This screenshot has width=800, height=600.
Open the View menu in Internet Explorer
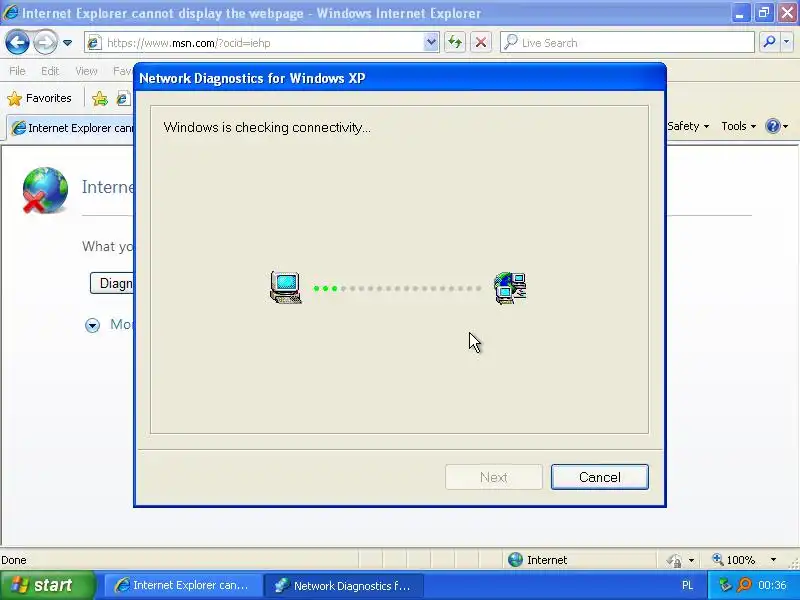[x=86, y=71]
